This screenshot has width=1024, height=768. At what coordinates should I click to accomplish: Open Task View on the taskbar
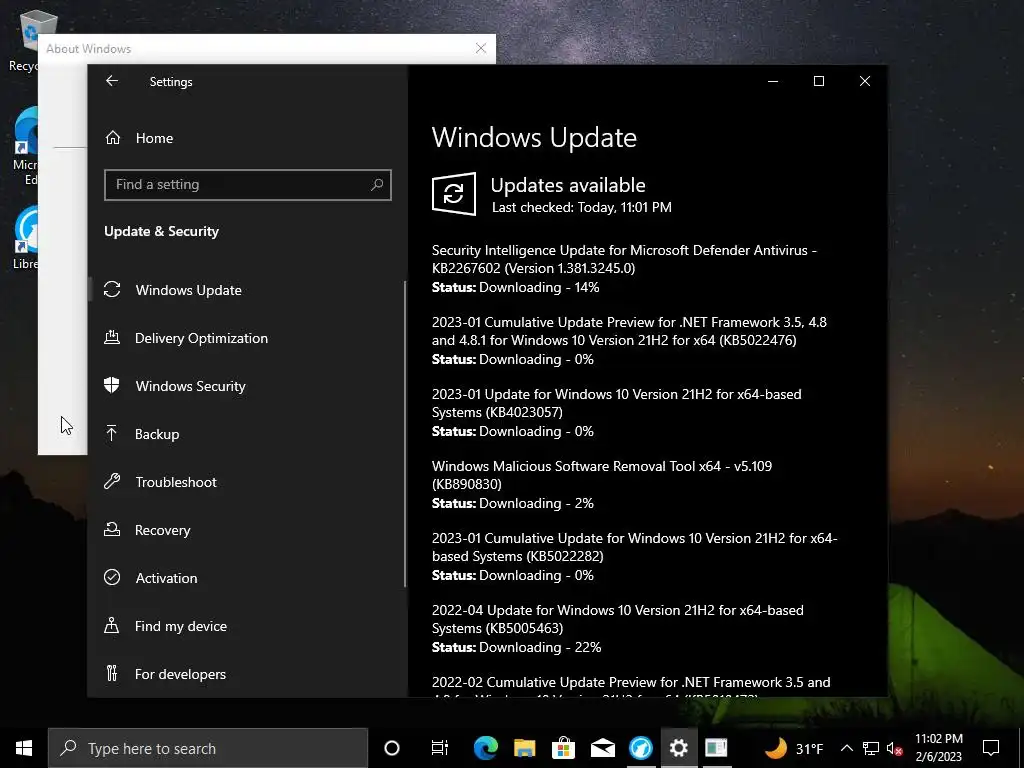440,748
